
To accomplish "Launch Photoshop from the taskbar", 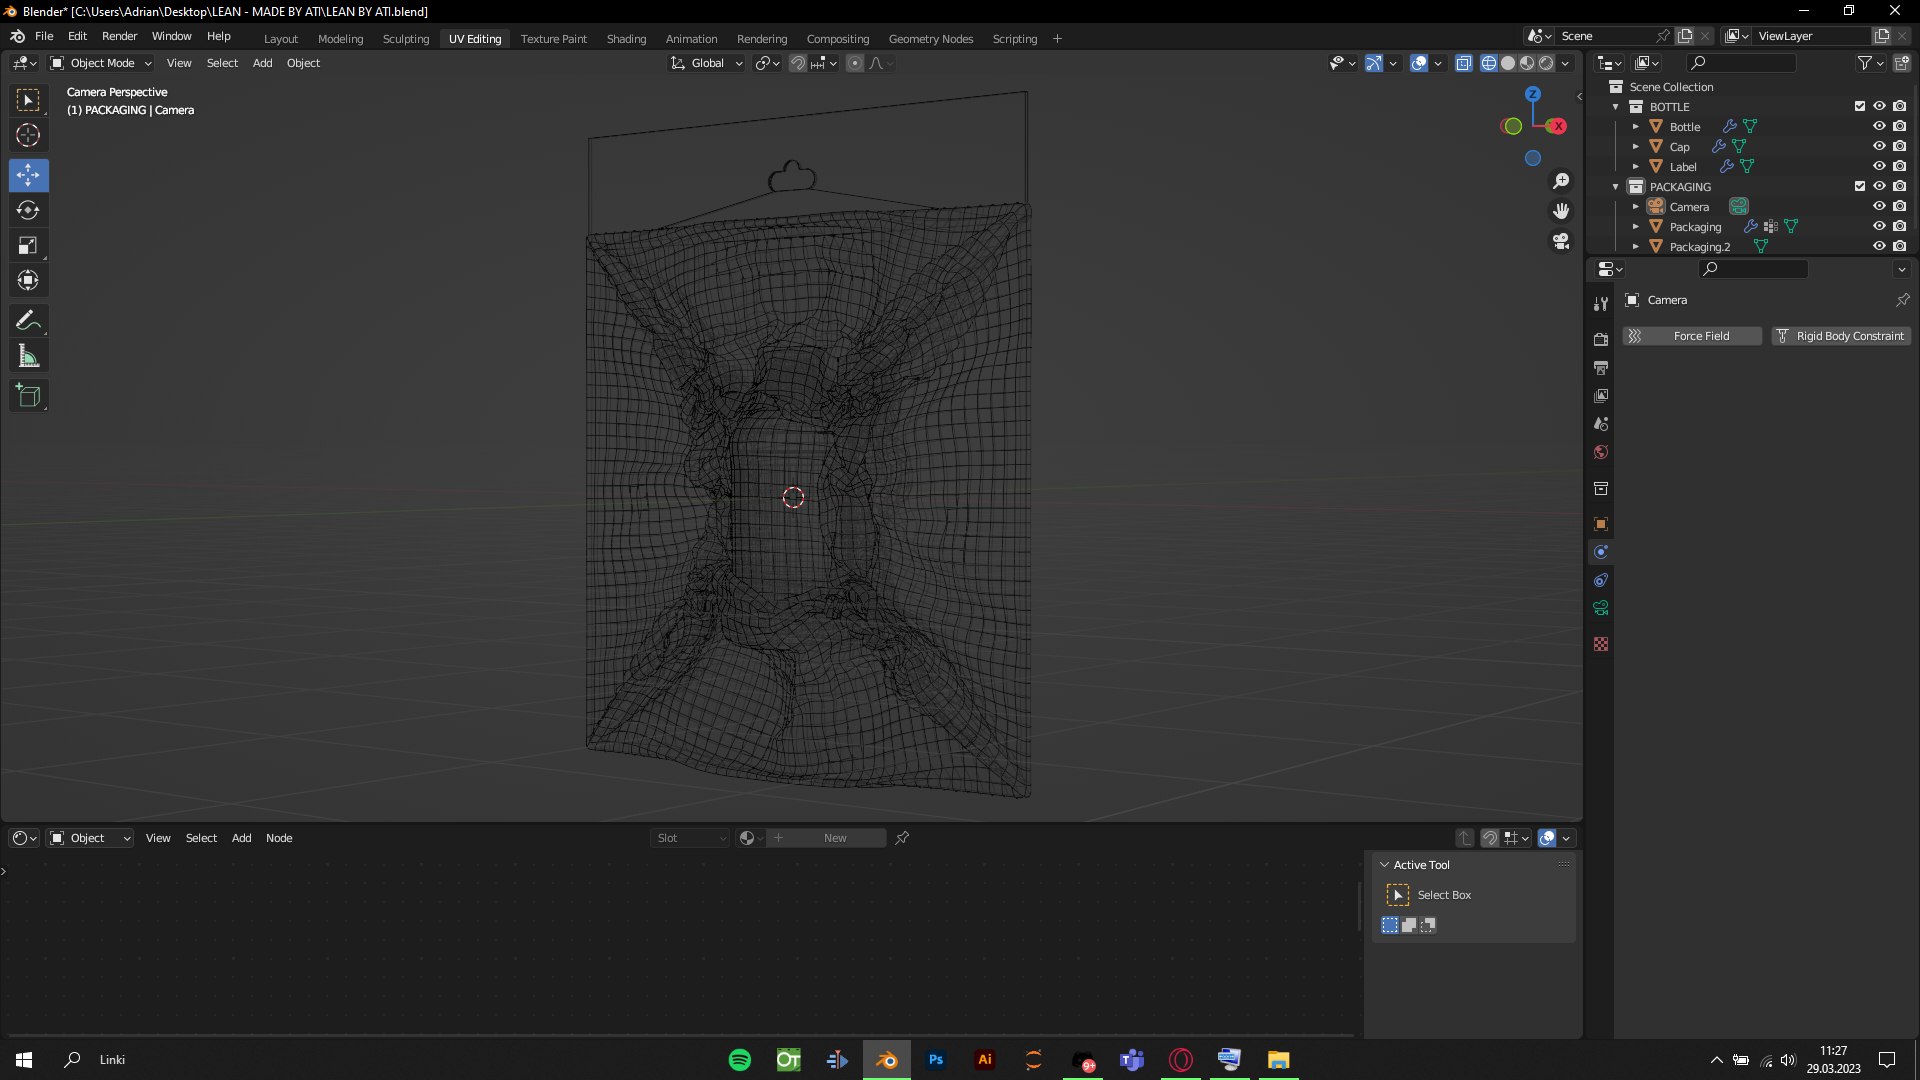I will [x=936, y=1060].
